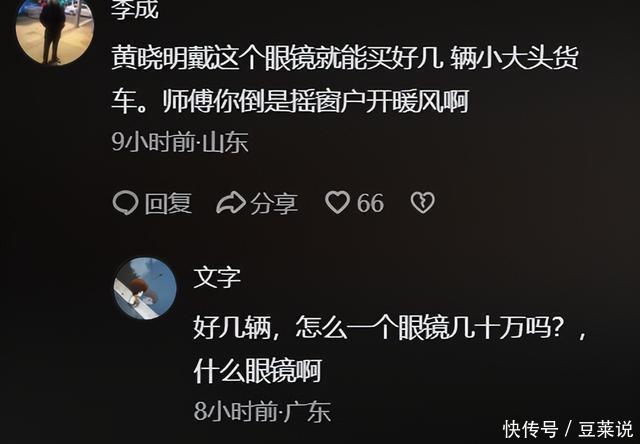Viewport: 640px width, 444px height.
Task: Click the 回复 reply label
Action: coord(168,203)
